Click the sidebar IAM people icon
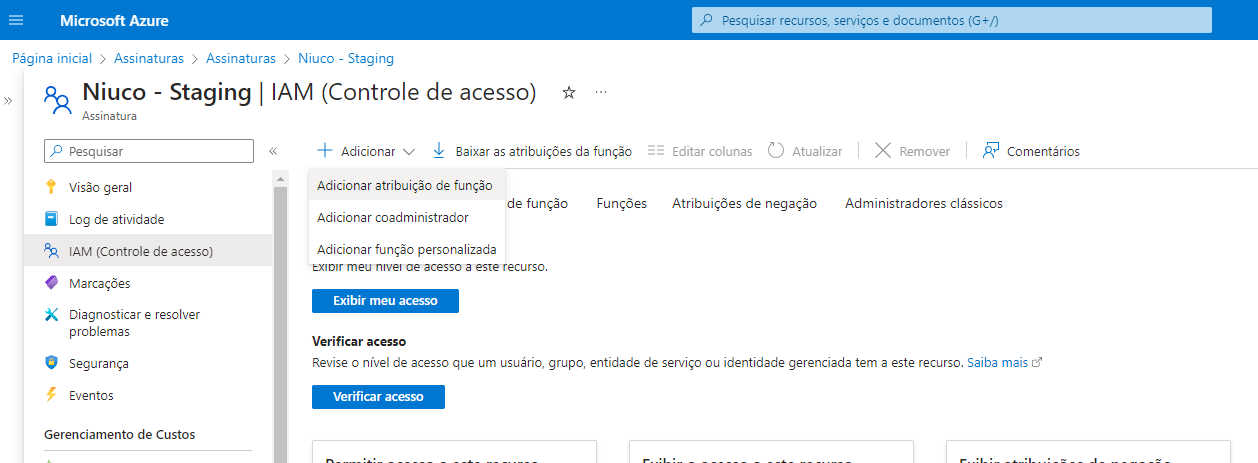Image resolution: width=1258 pixels, height=463 pixels. pyautogui.click(x=52, y=251)
